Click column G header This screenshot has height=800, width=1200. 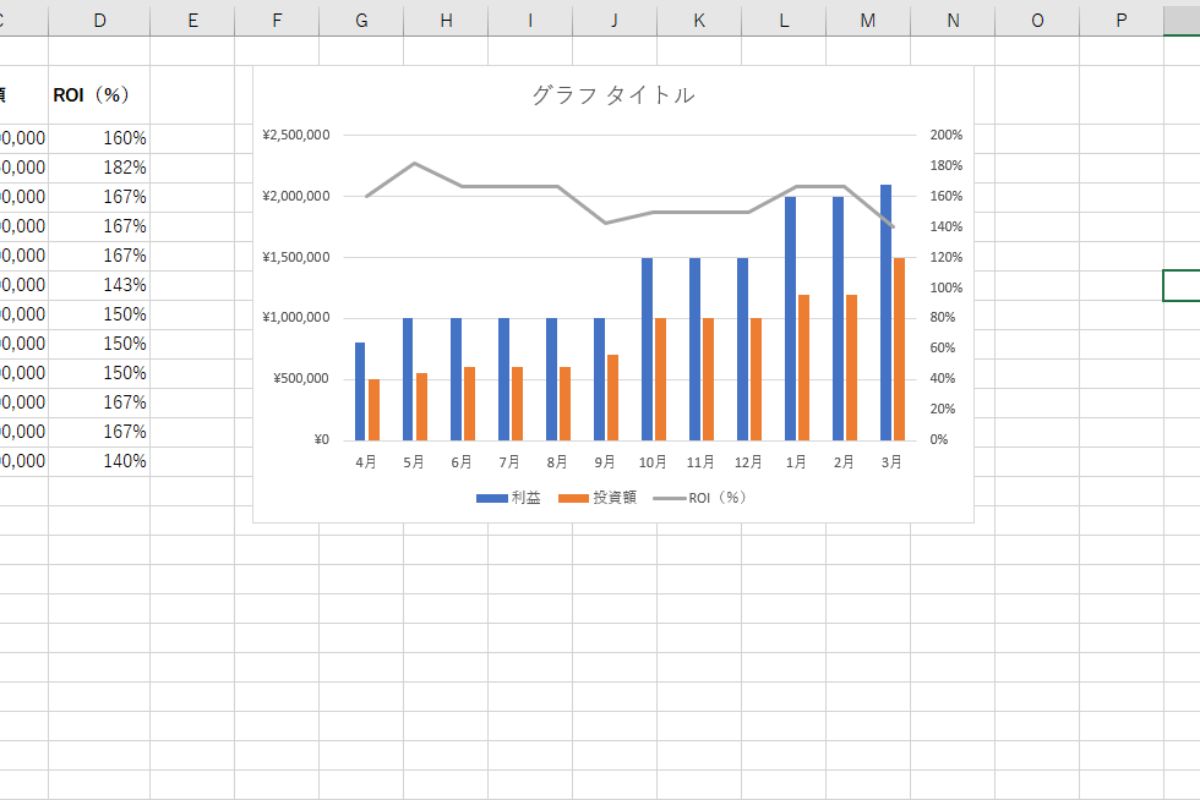tap(361, 20)
